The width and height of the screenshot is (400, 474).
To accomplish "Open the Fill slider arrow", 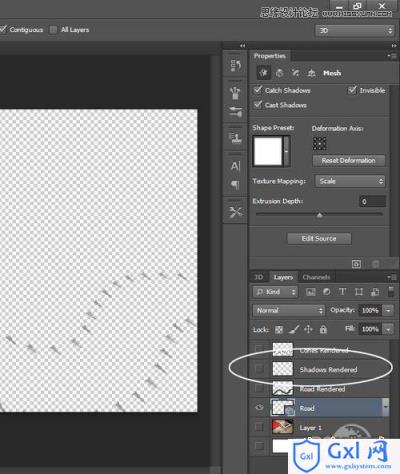I will pyautogui.click(x=388, y=329).
